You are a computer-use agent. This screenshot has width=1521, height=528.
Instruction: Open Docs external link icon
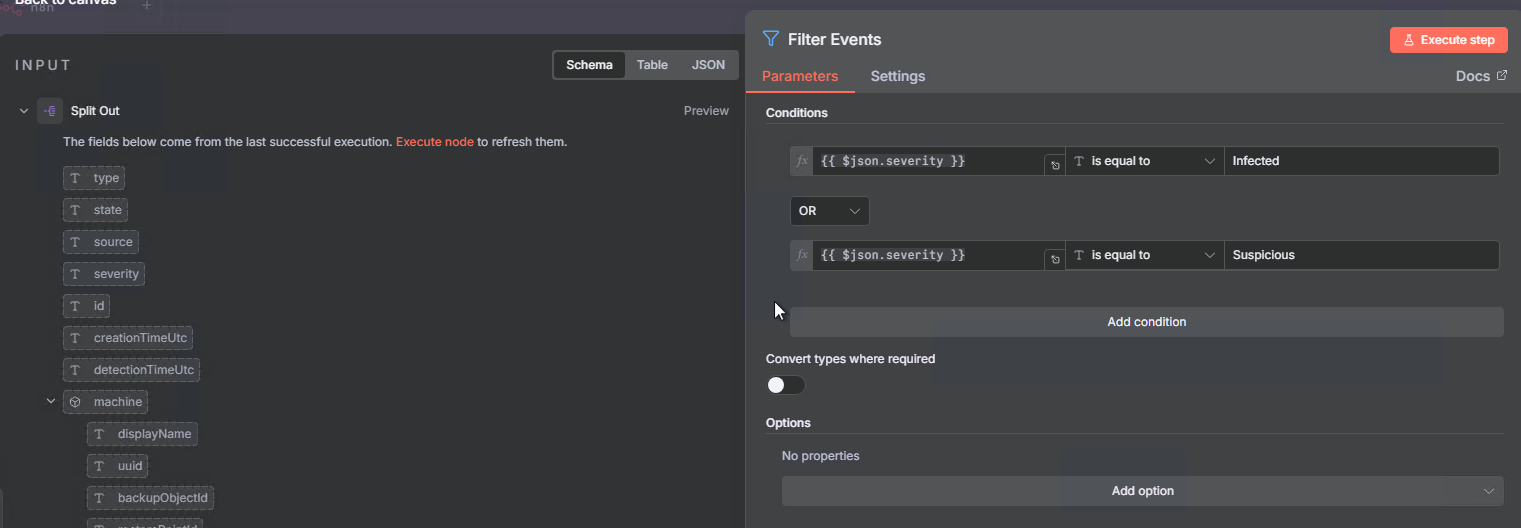point(1501,76)
